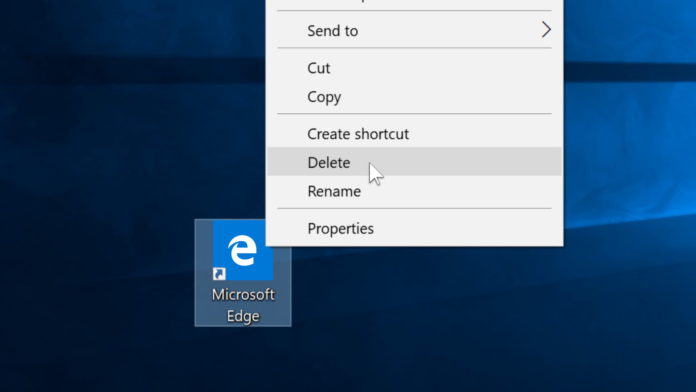Expand the Send to submenu chevron
The image size is (696, 392).
coord(546,30)
